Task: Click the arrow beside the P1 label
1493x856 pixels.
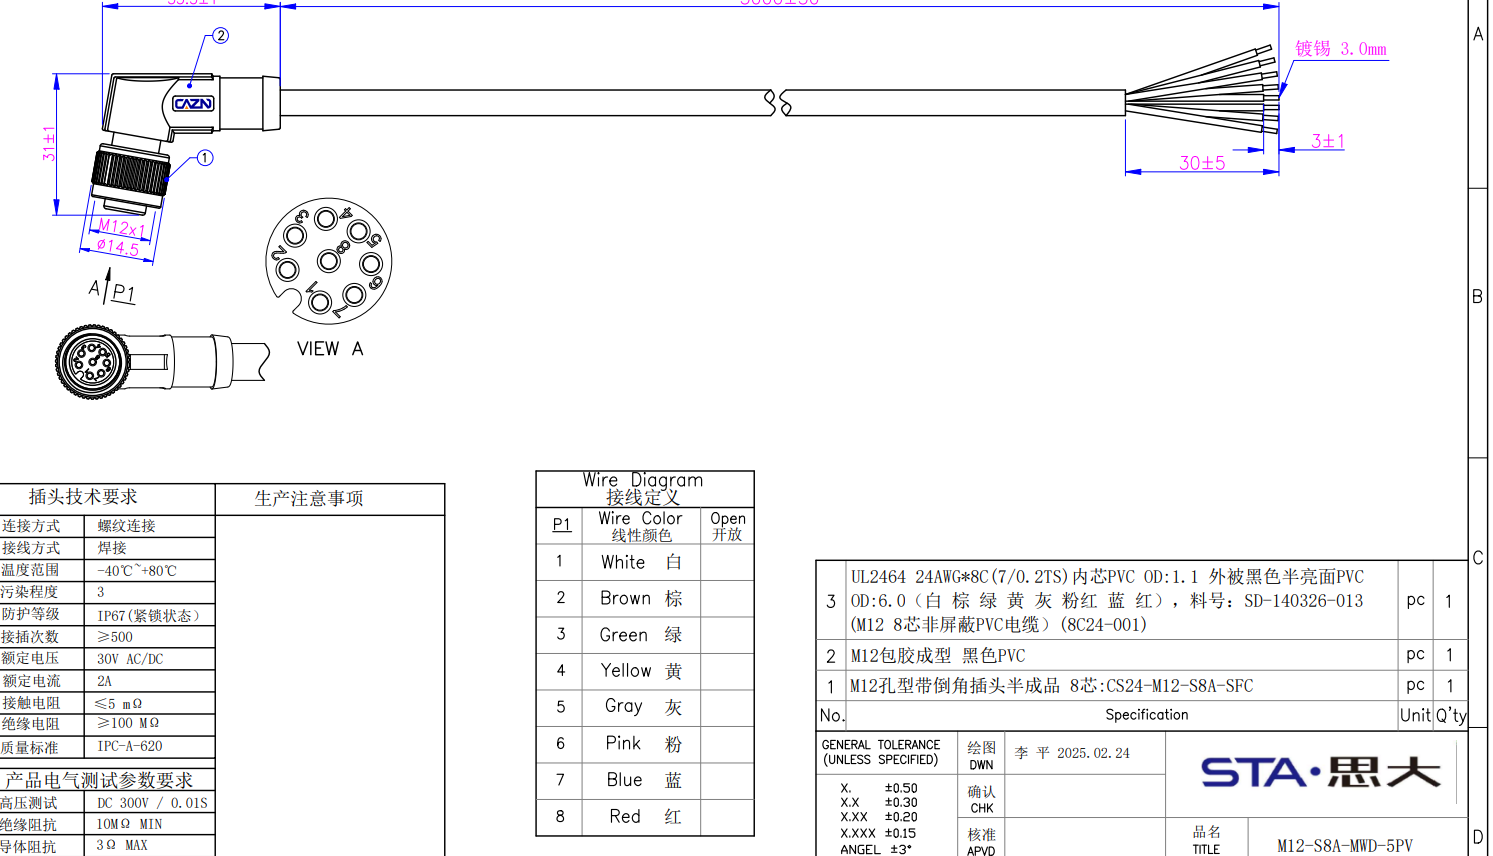Action: tap(107, 286)
